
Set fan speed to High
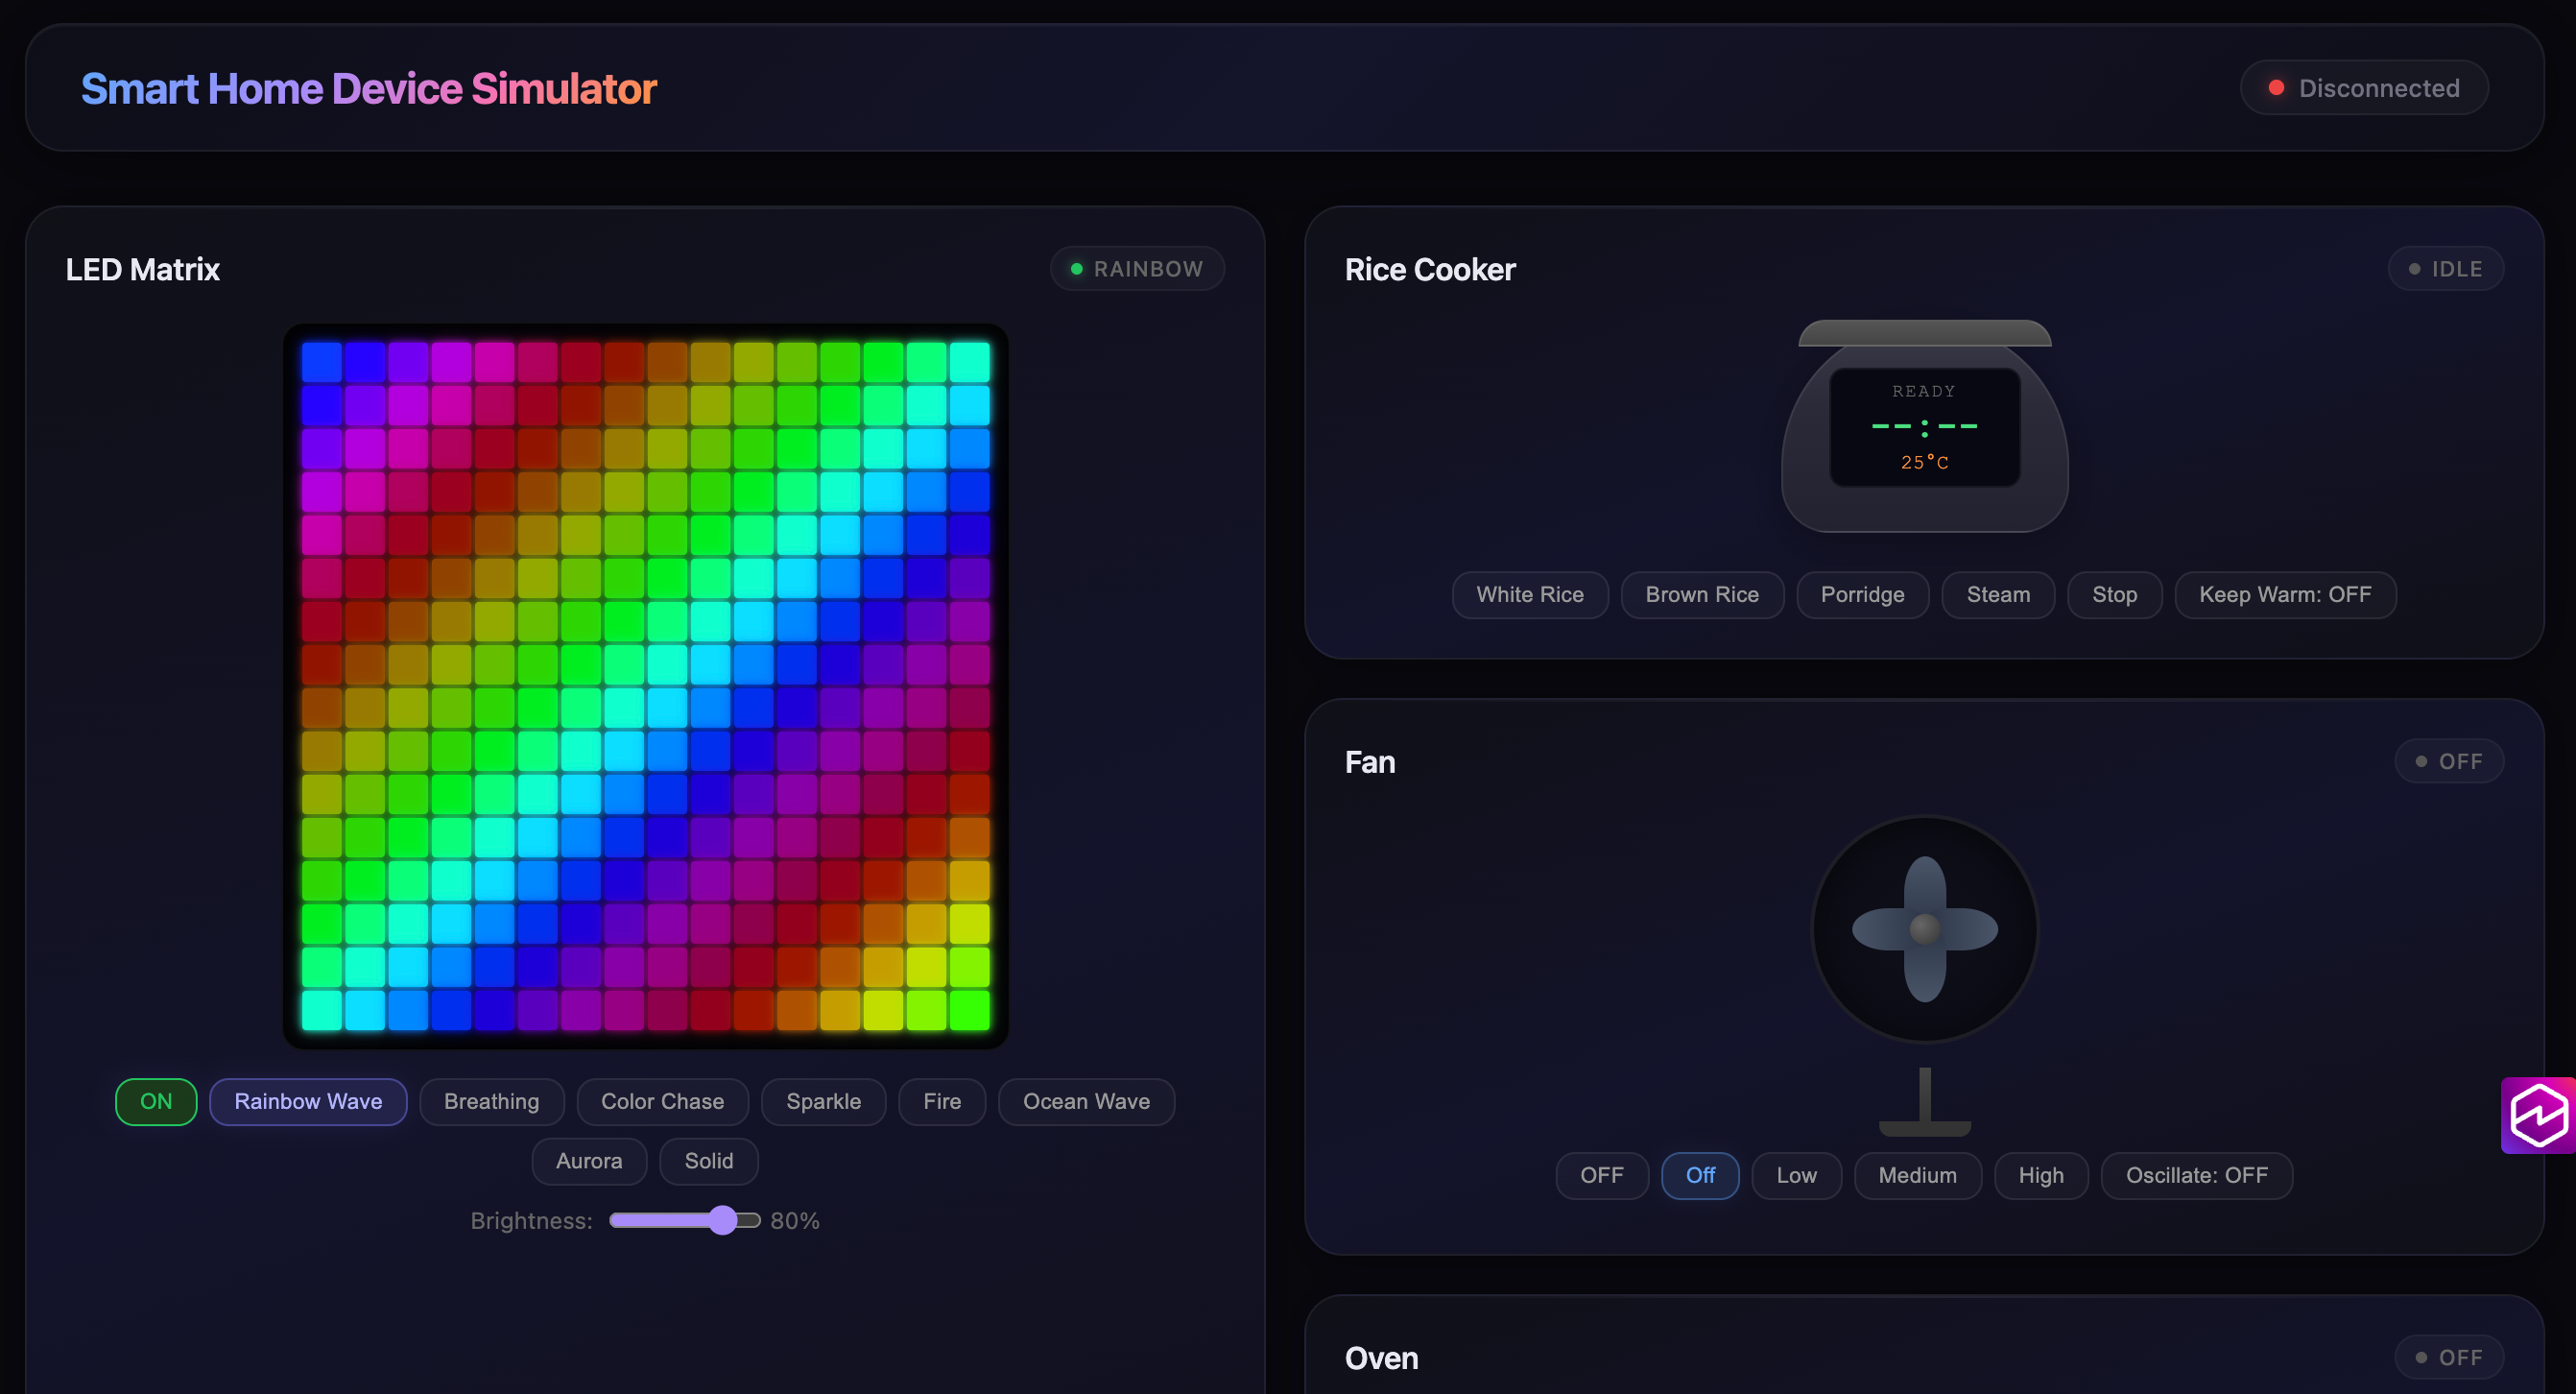[x=2041, y=1175]
